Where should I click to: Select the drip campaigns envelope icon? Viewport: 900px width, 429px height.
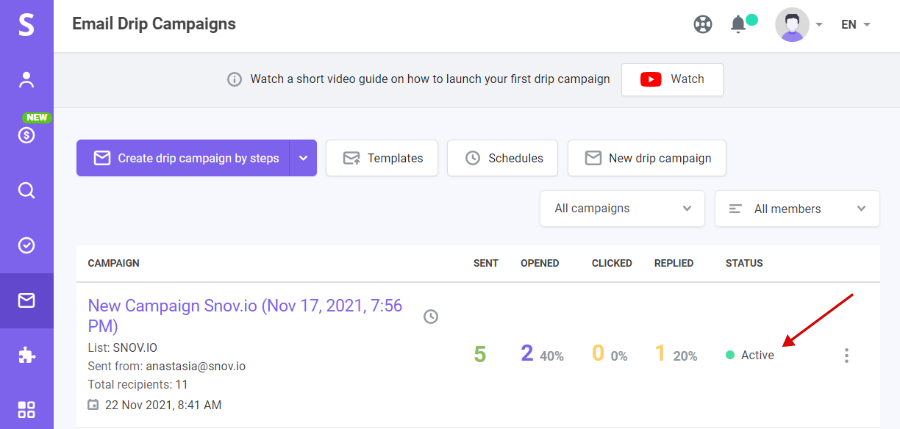pyautogui.click(x=26, y=300)
